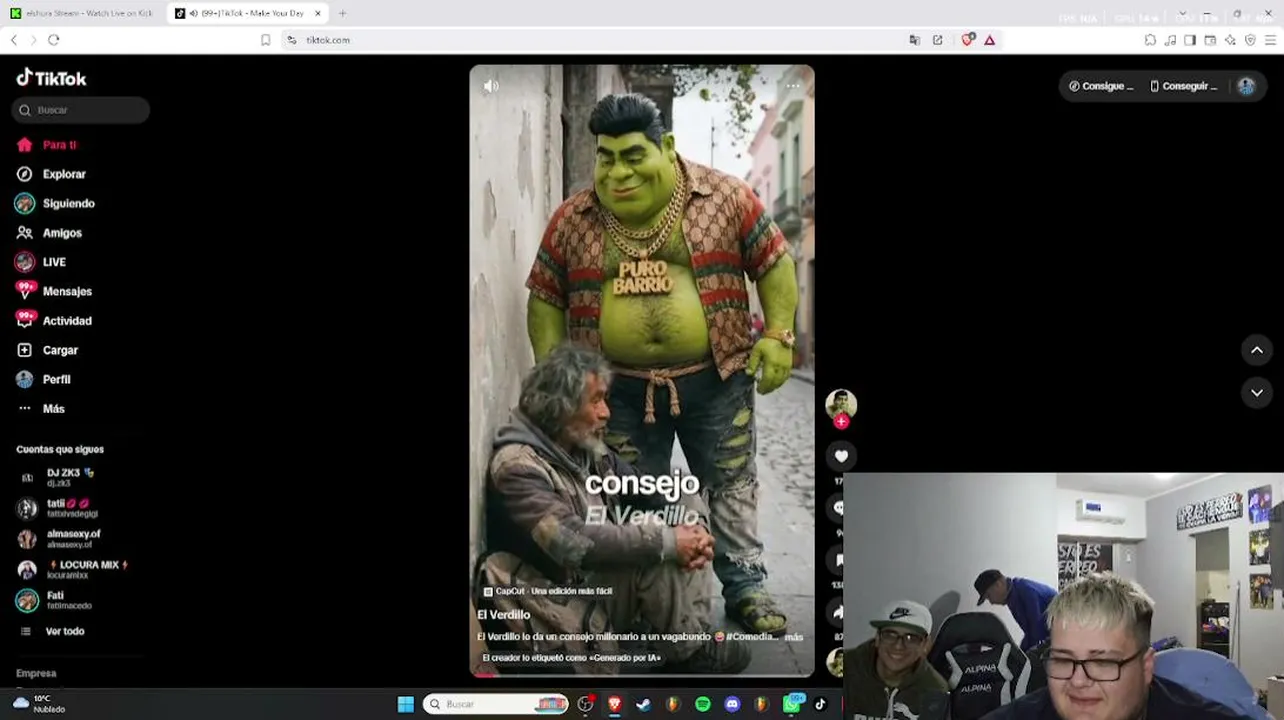Viewport: 1284px width, 720px height.
Task: Go to next video with down arrow
Action: click(1257, 392)
